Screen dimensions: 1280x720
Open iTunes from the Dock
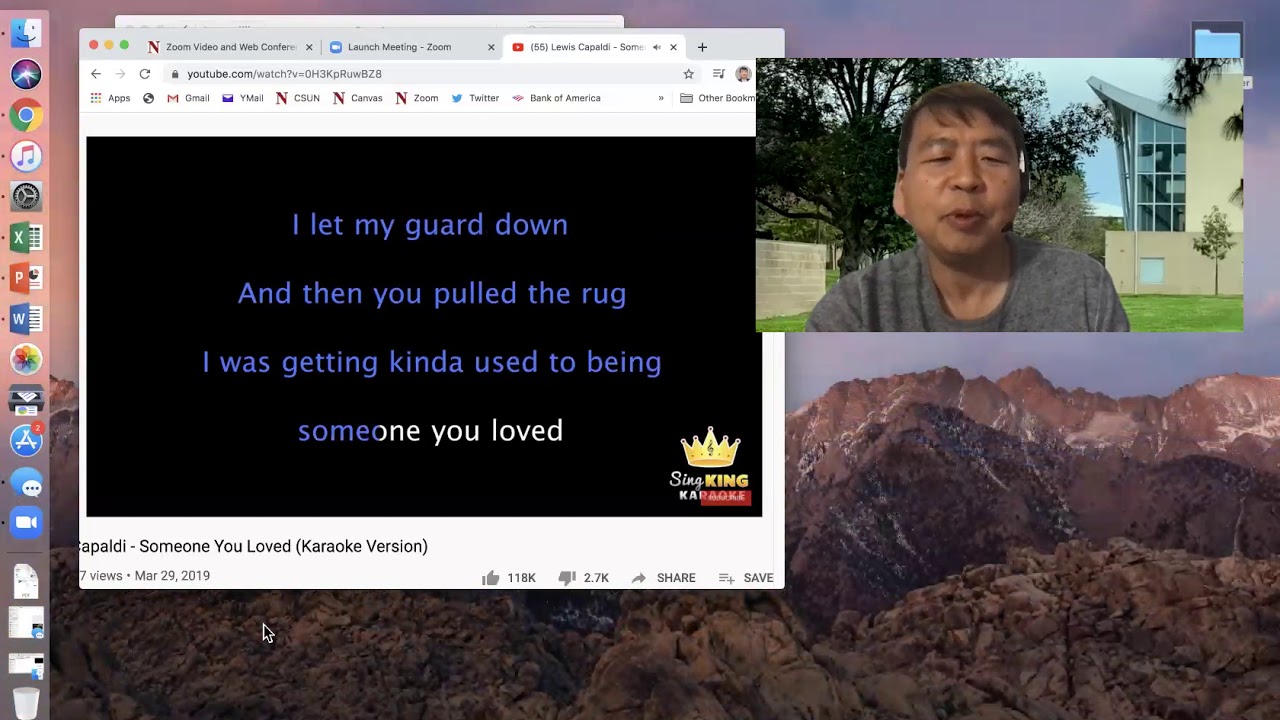pos(26,156)
